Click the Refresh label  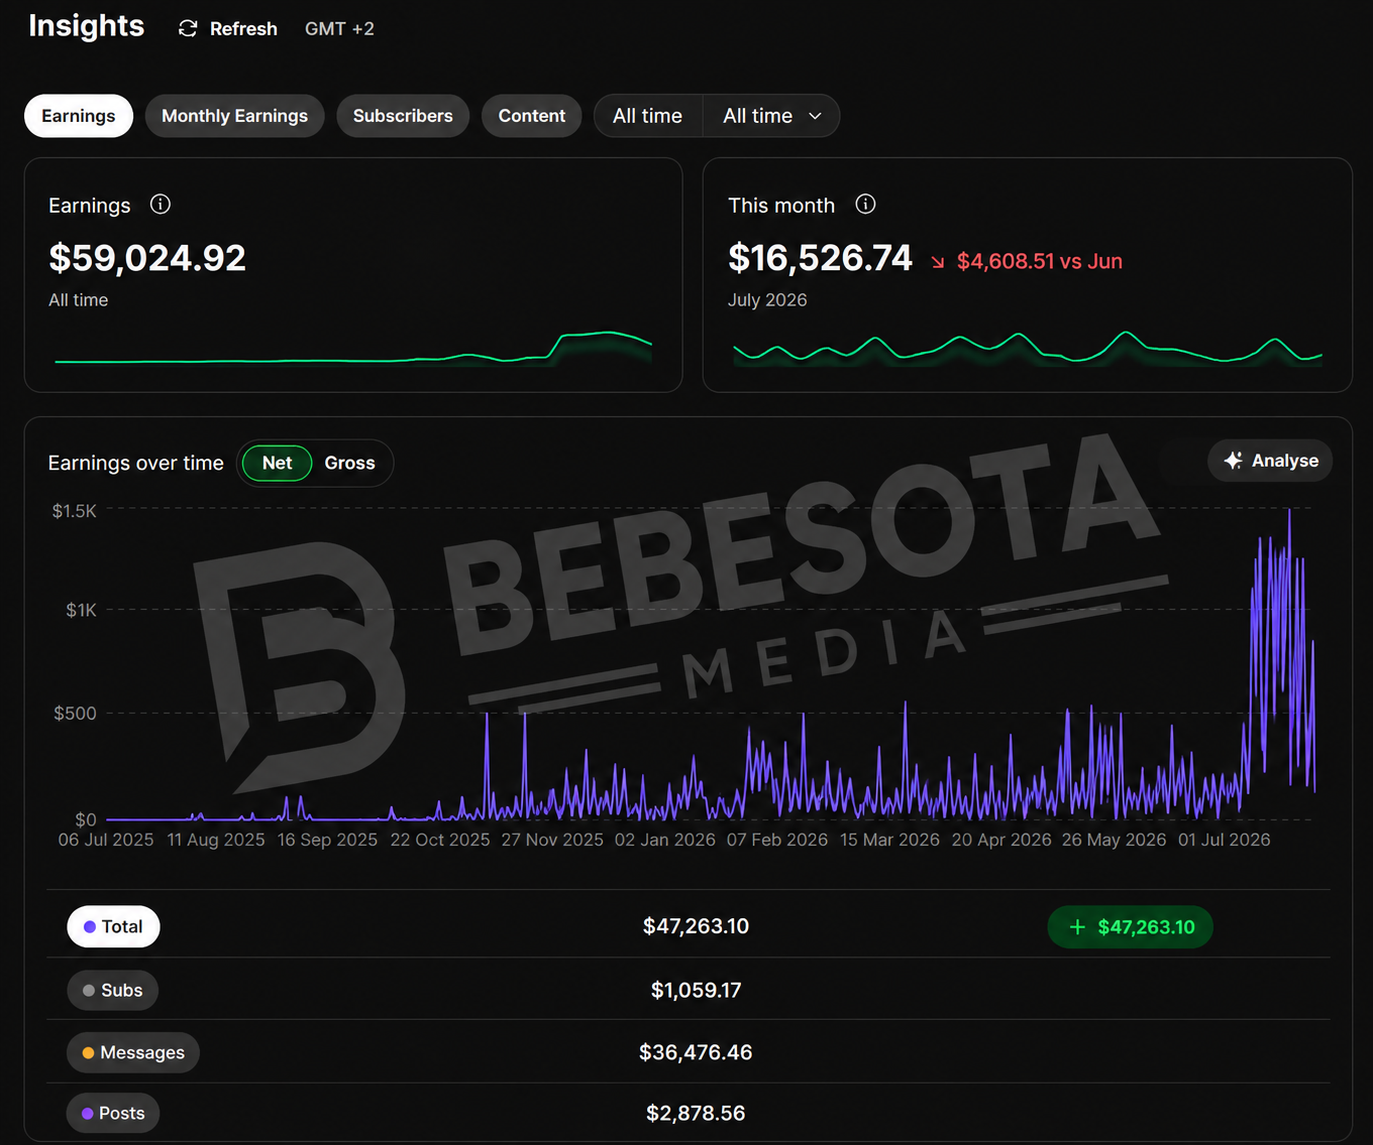click(x=243, y=29)
